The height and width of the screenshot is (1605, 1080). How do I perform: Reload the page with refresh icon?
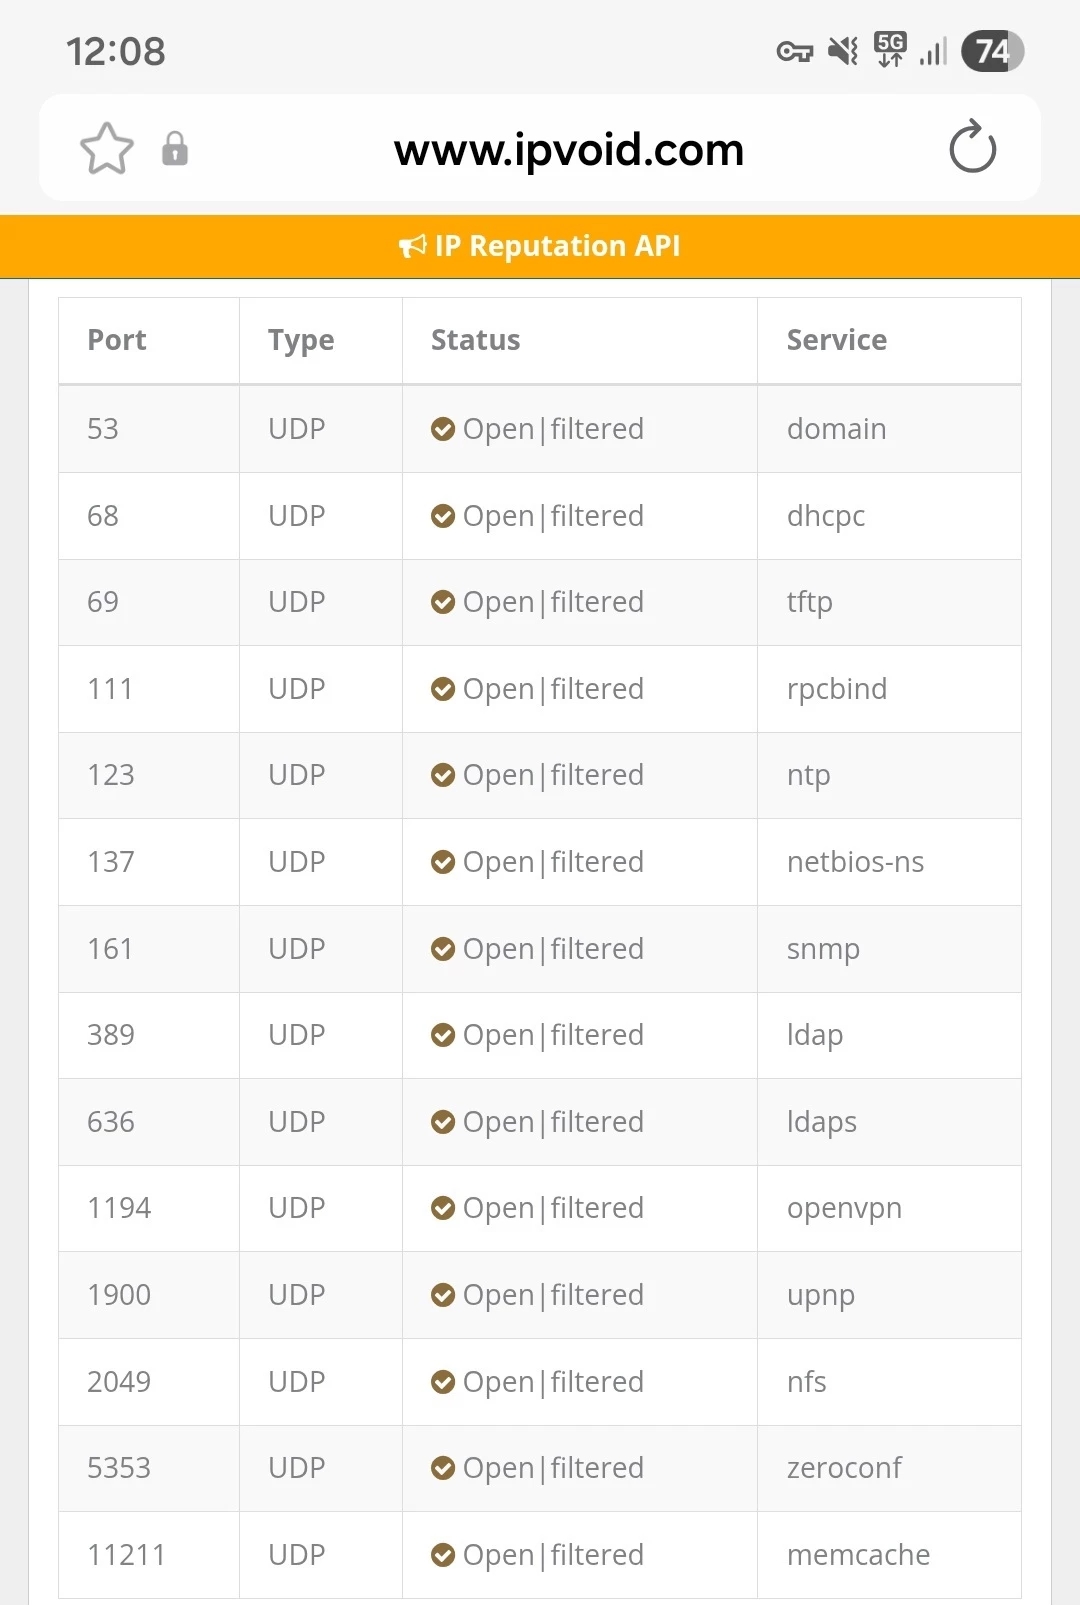point(972,148)
